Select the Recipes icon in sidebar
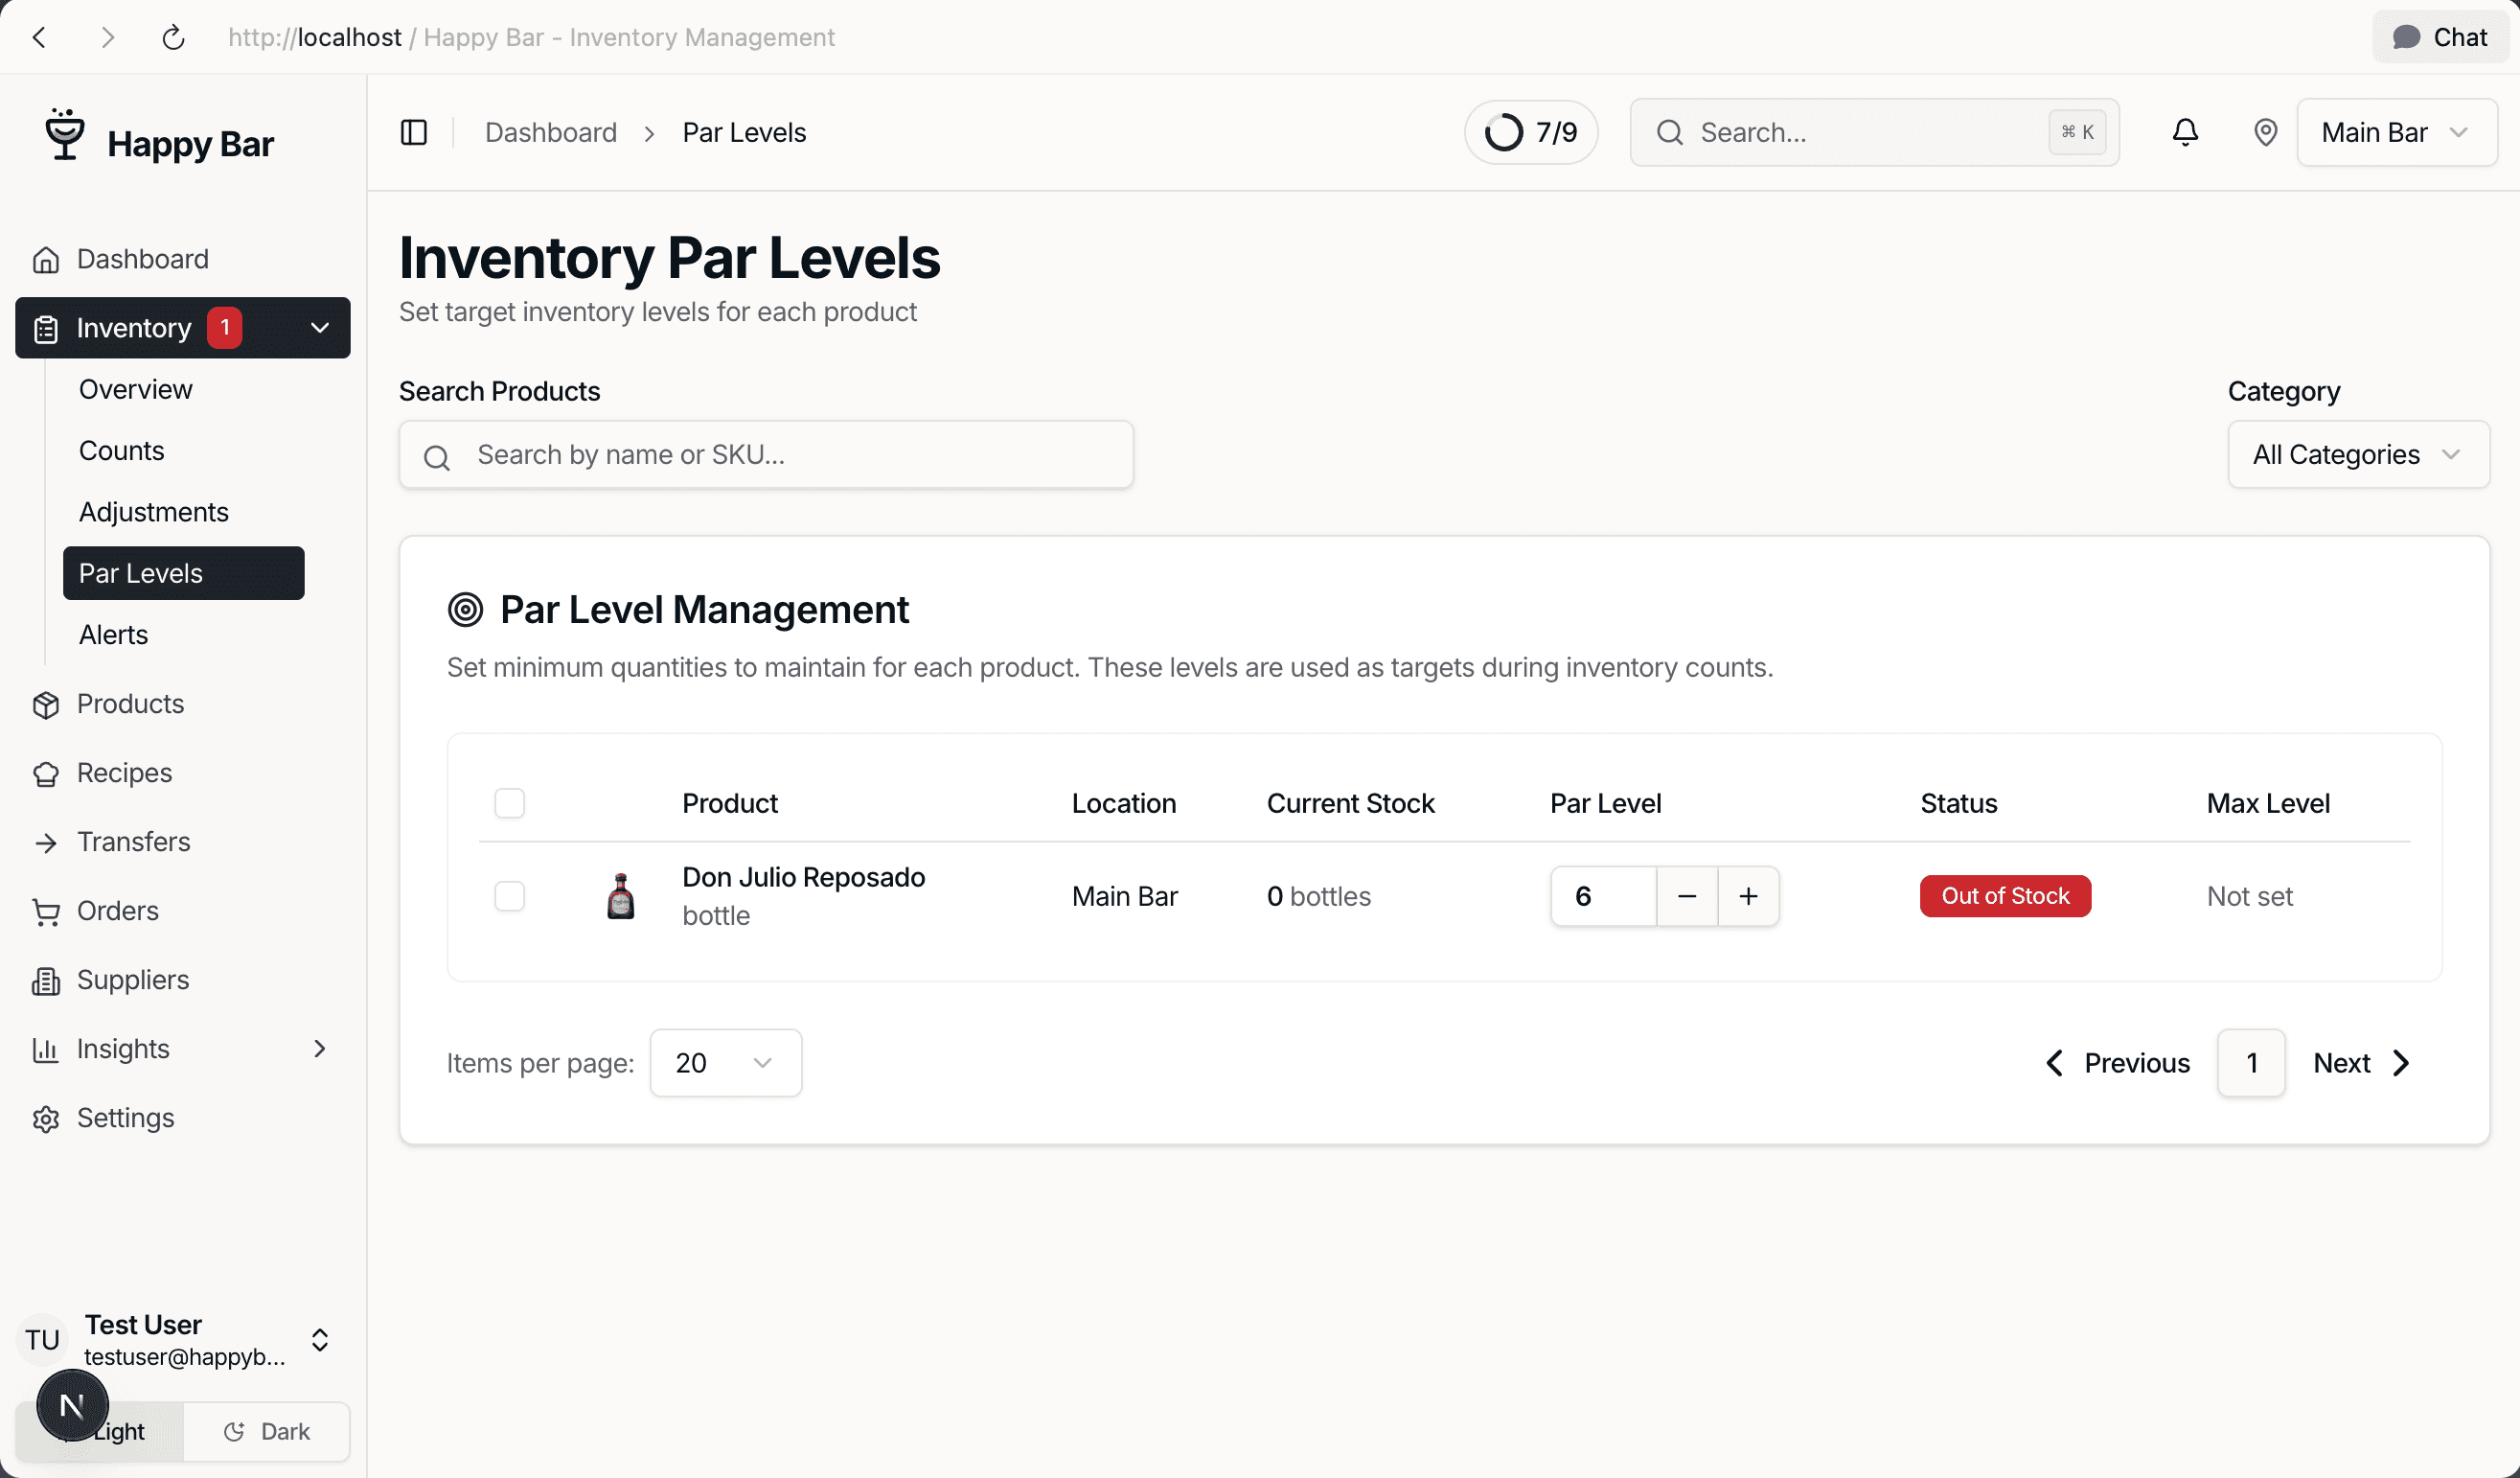The height and width of the screenshot is (1478, 2520). tap(46, 772)
